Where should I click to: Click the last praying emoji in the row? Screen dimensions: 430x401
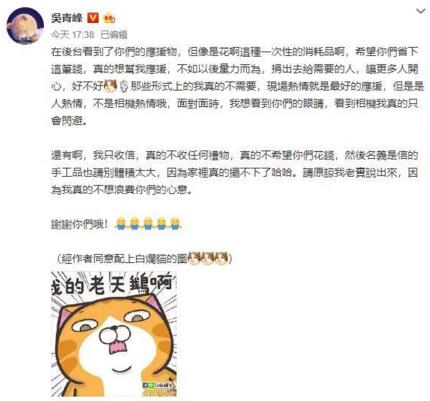(175, 223)
